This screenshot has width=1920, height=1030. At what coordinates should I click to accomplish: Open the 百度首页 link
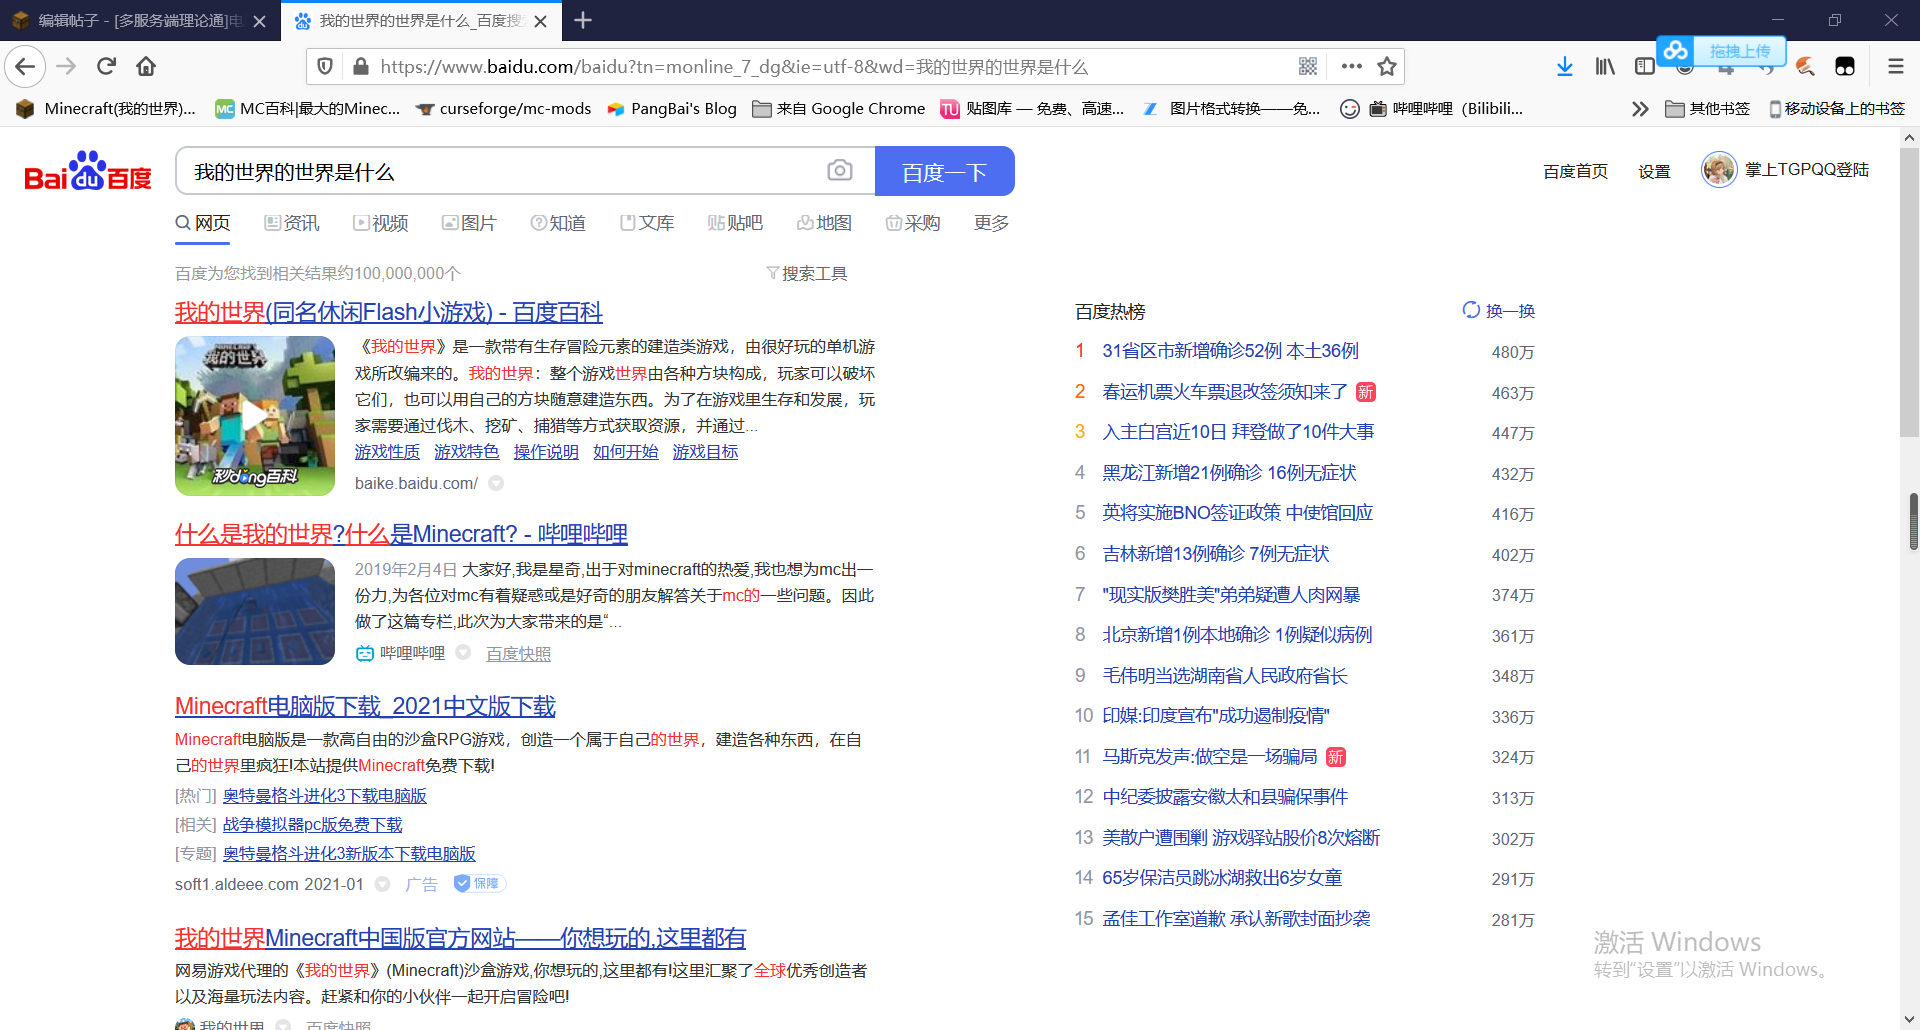click(1575, 171)
